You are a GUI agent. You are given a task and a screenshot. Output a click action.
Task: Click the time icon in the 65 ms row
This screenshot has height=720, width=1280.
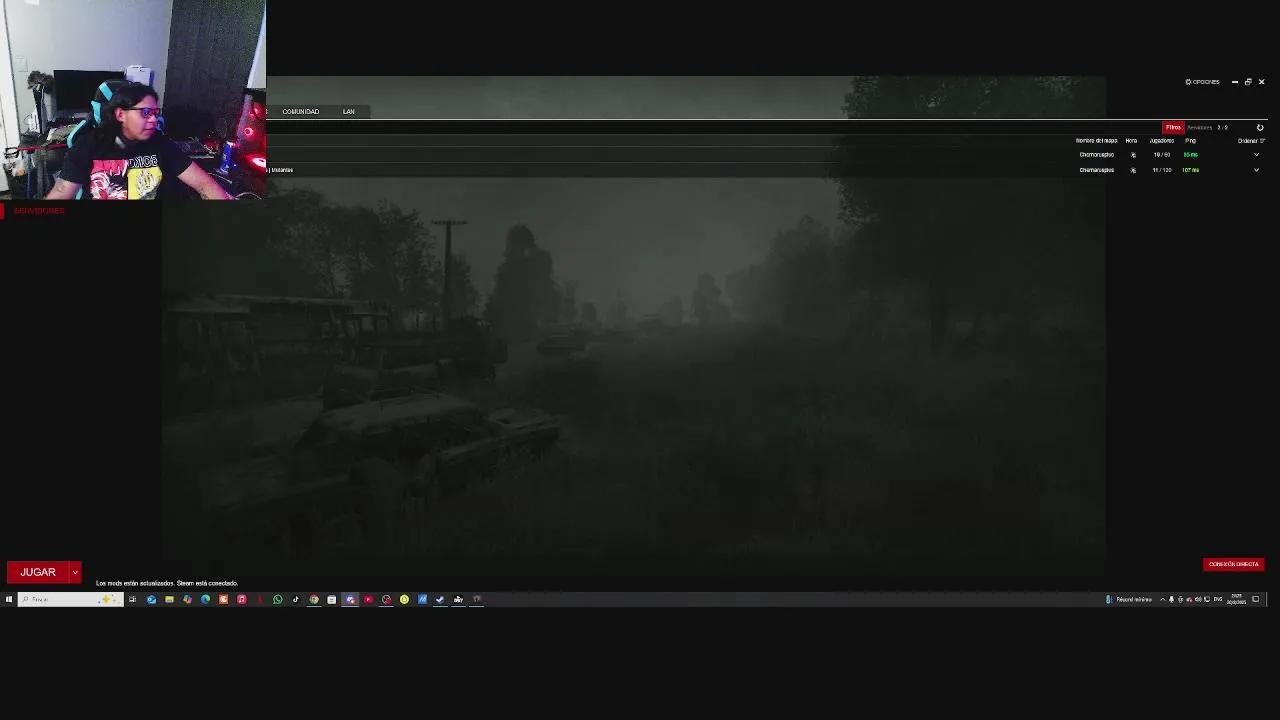coord(1133,155)
